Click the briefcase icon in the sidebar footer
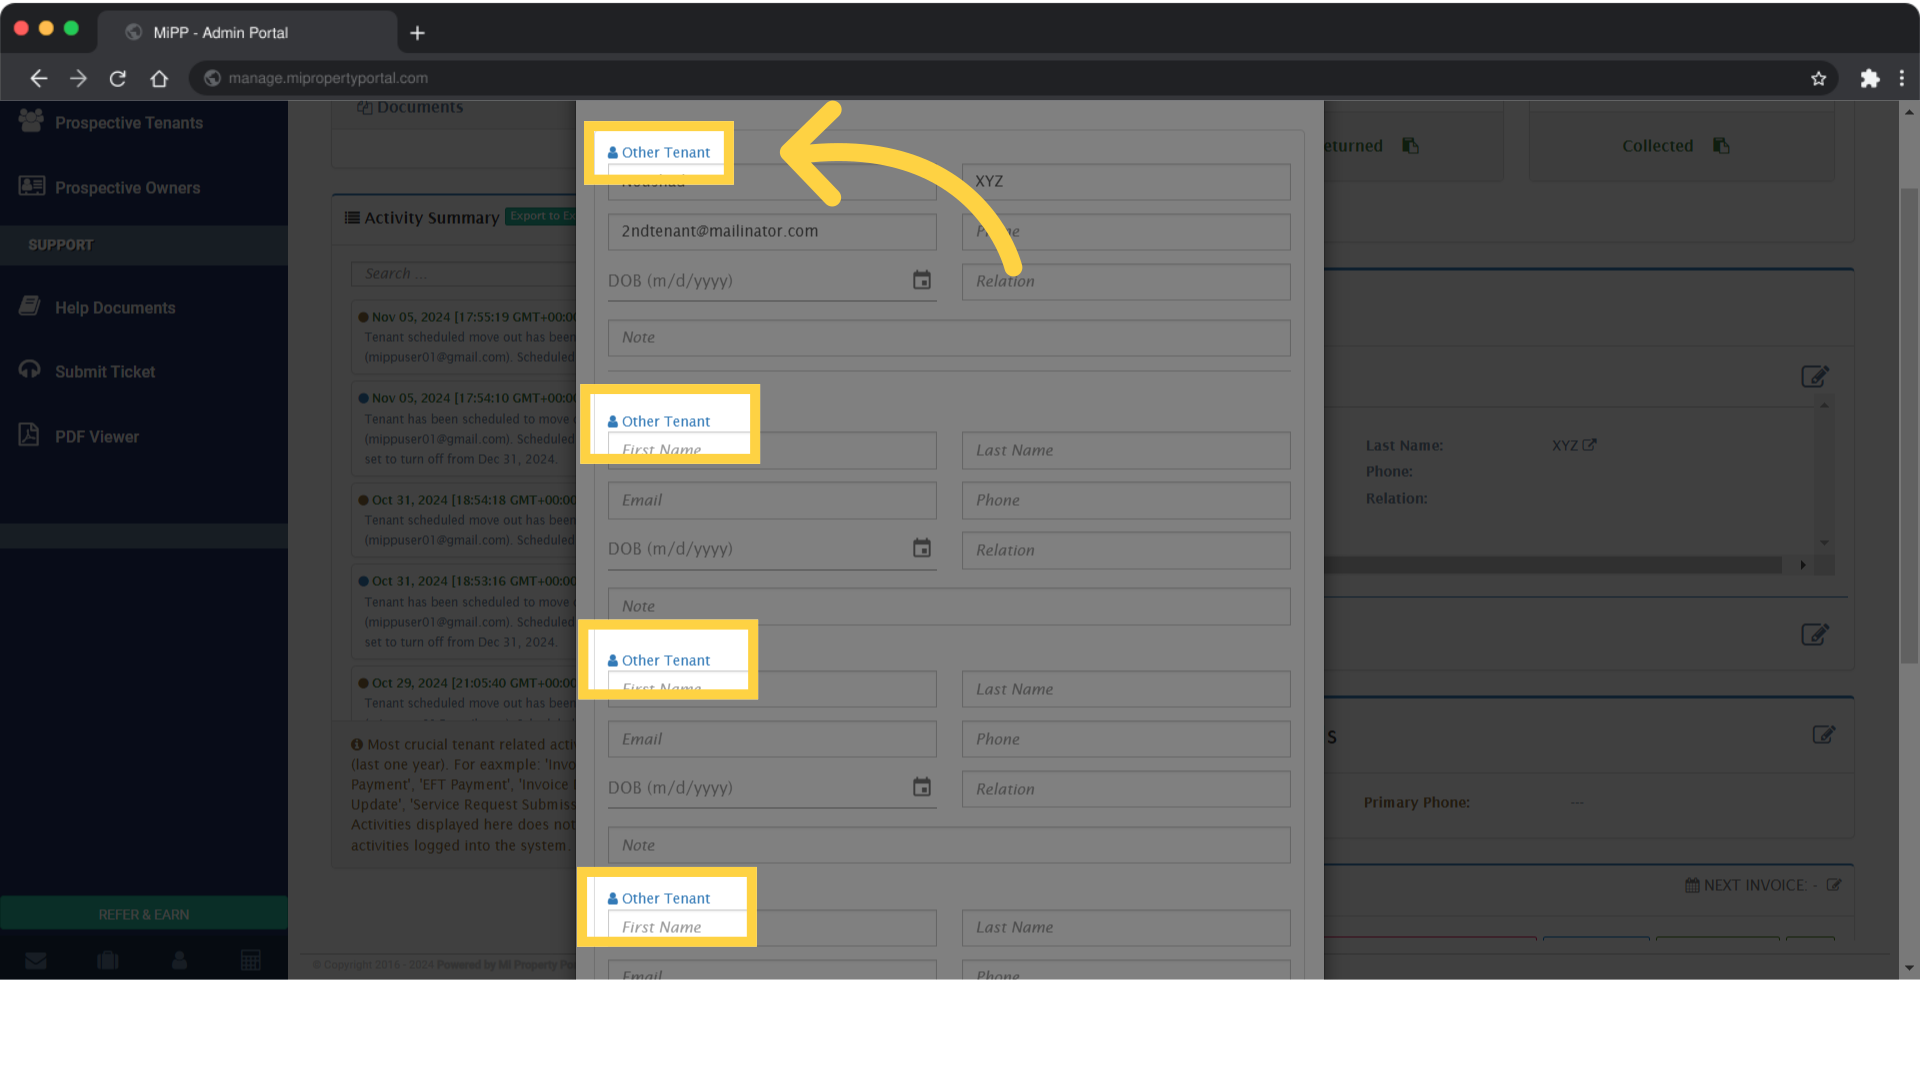 (x=108, y=961)
